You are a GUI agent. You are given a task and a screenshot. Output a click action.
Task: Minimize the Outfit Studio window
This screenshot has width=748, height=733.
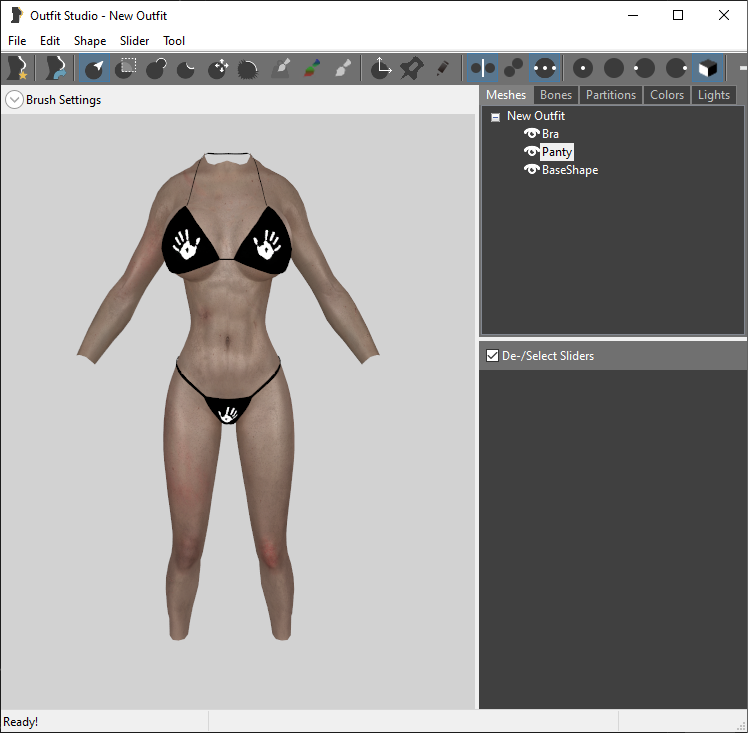click(x=633, y=15)
